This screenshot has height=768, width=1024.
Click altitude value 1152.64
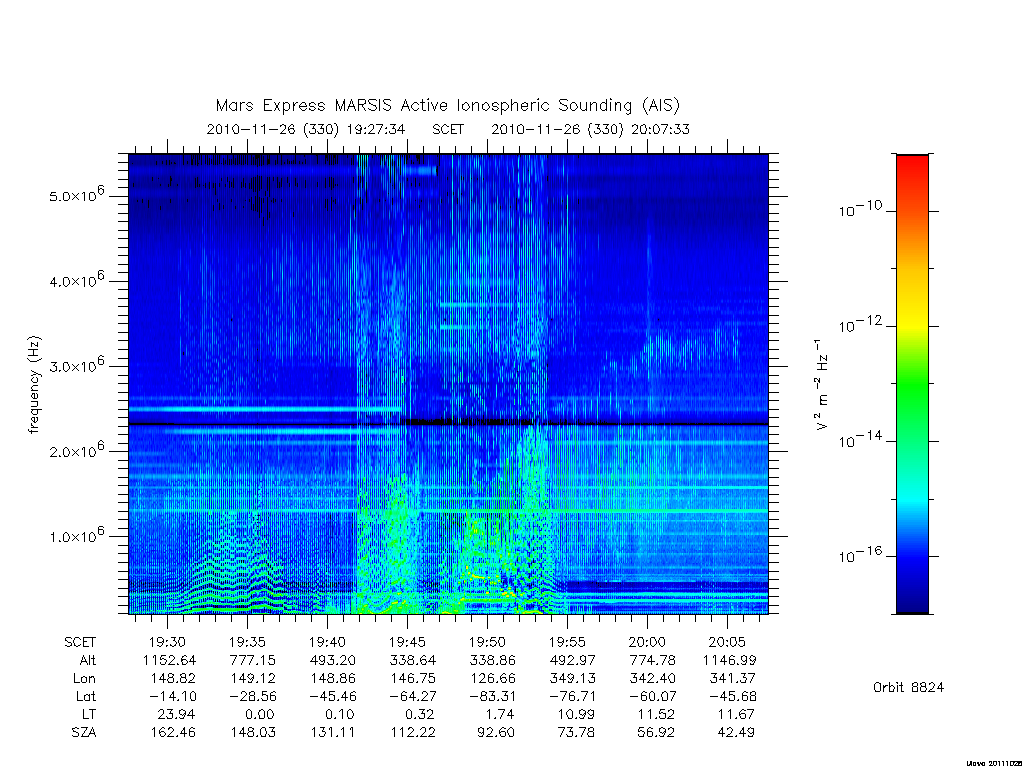pyautogui.click(x=169, y=660)
